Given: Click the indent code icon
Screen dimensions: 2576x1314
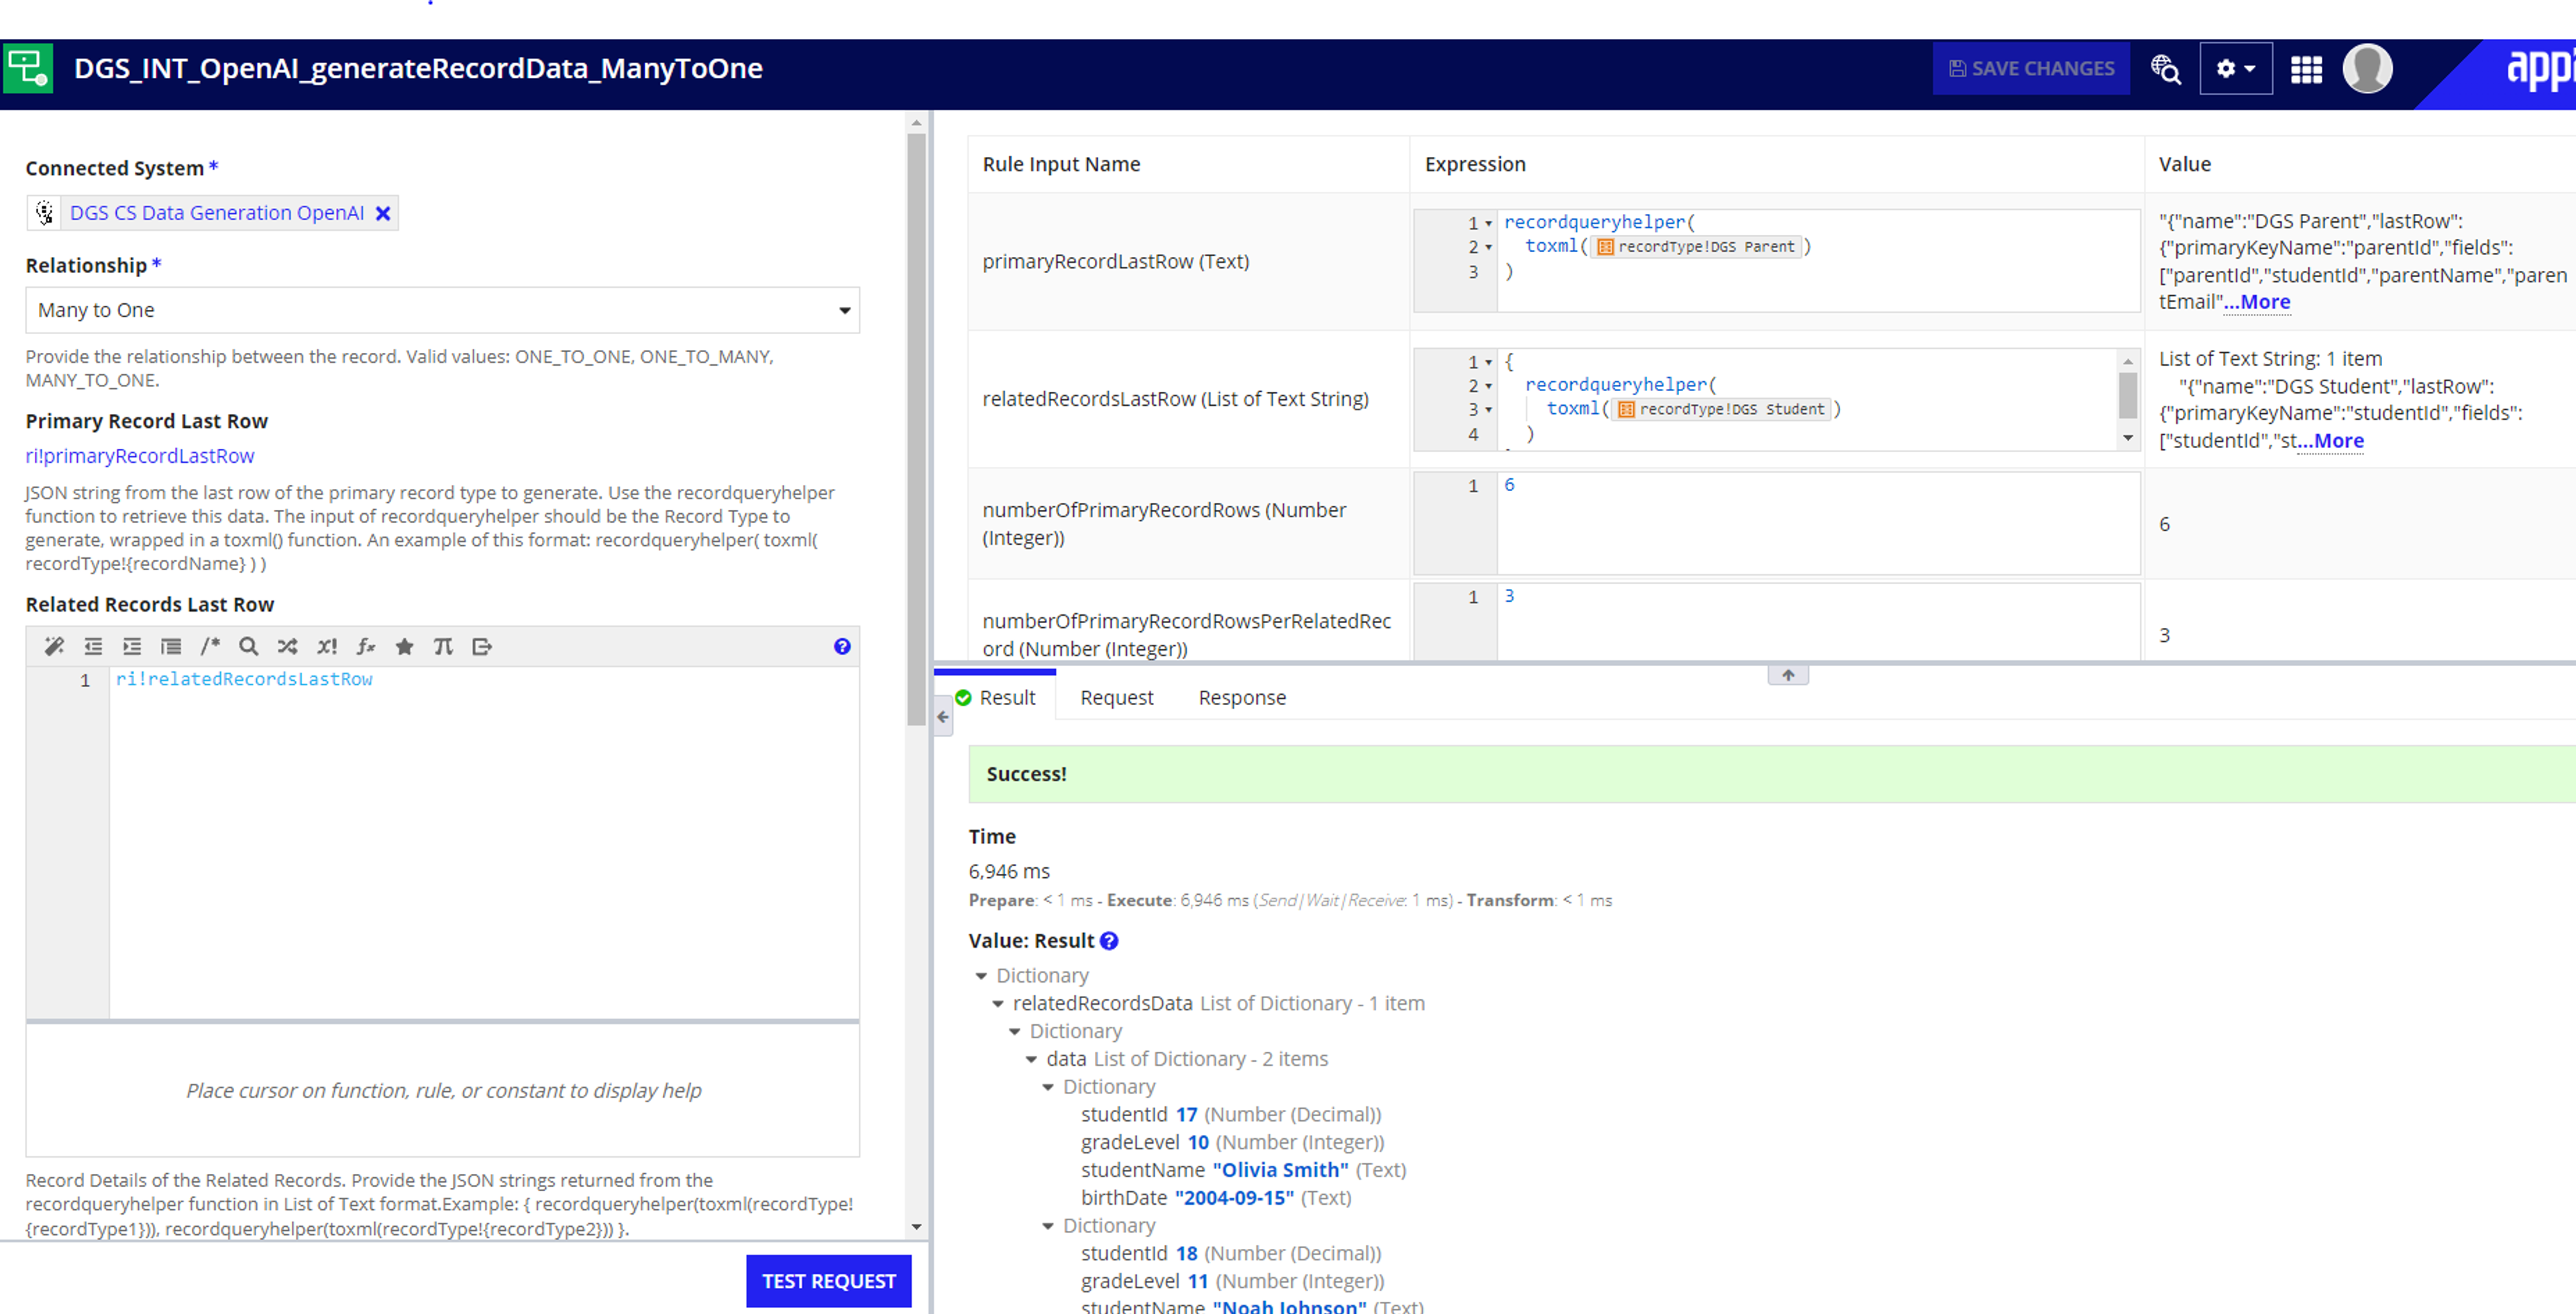Looking at the screenshot, I should pos(132,647).
